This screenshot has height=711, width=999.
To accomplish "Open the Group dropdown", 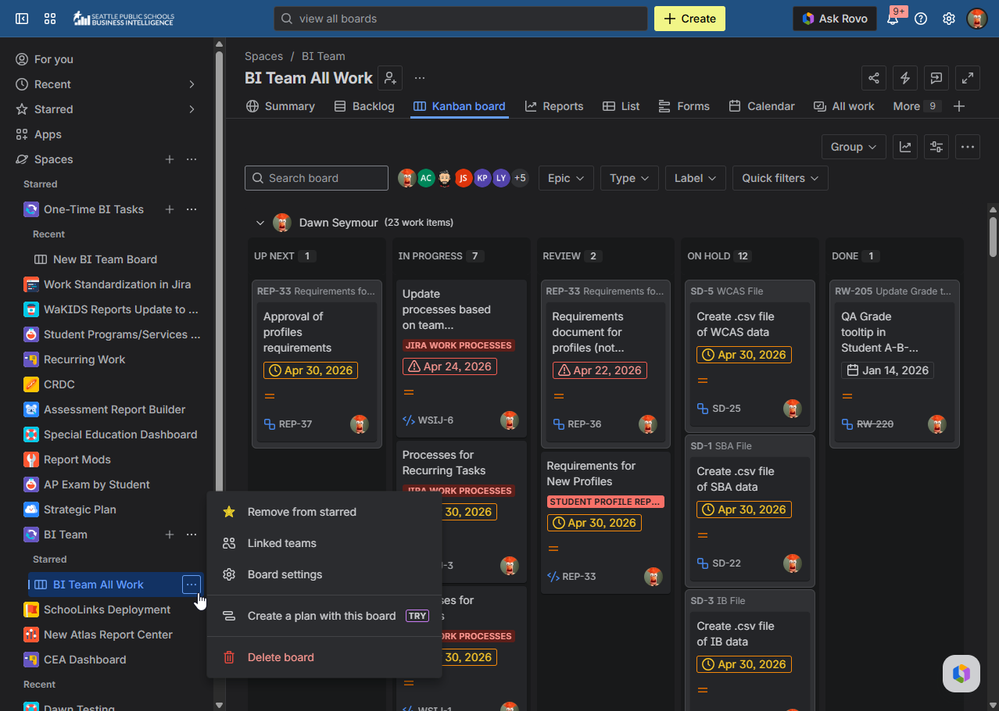I will click(x=853, y=147).
